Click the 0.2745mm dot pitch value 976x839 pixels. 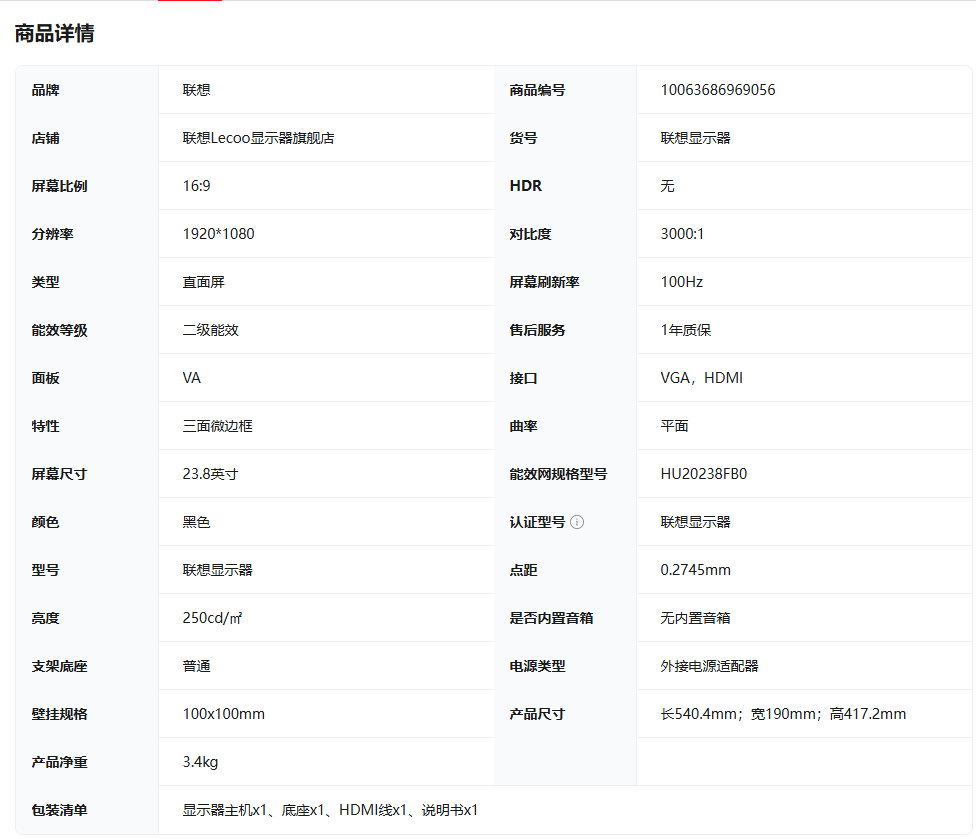coord(695,570)
